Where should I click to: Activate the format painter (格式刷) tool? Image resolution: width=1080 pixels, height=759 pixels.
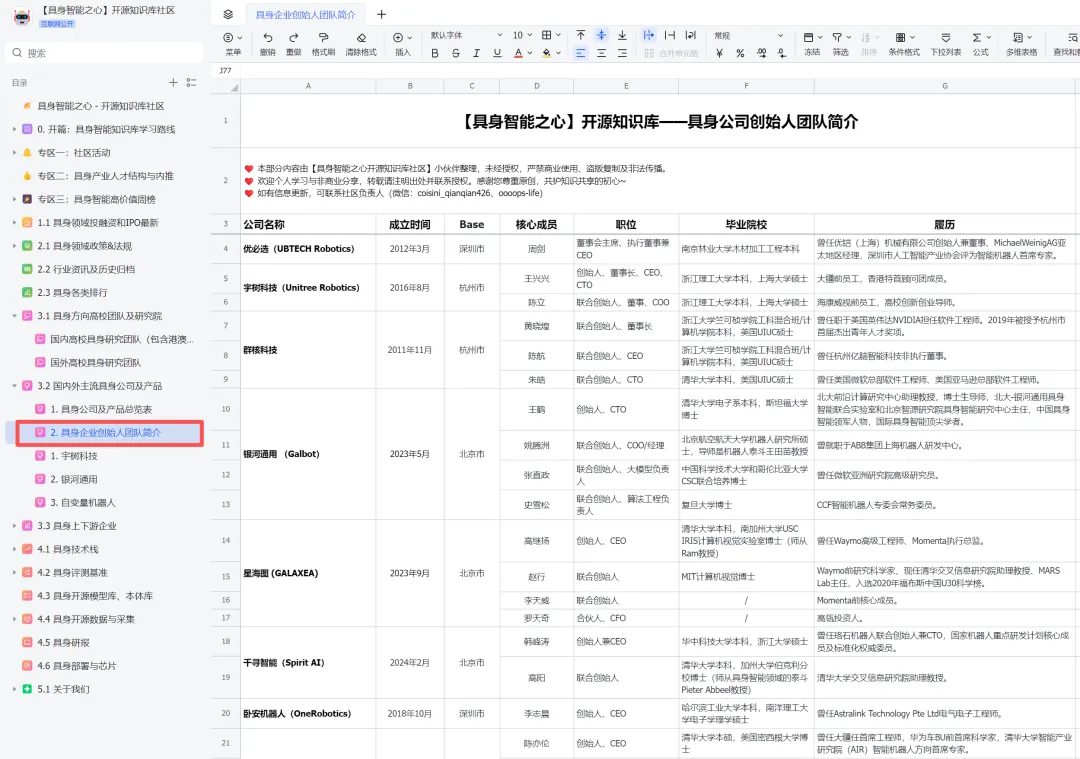[323, 37]
